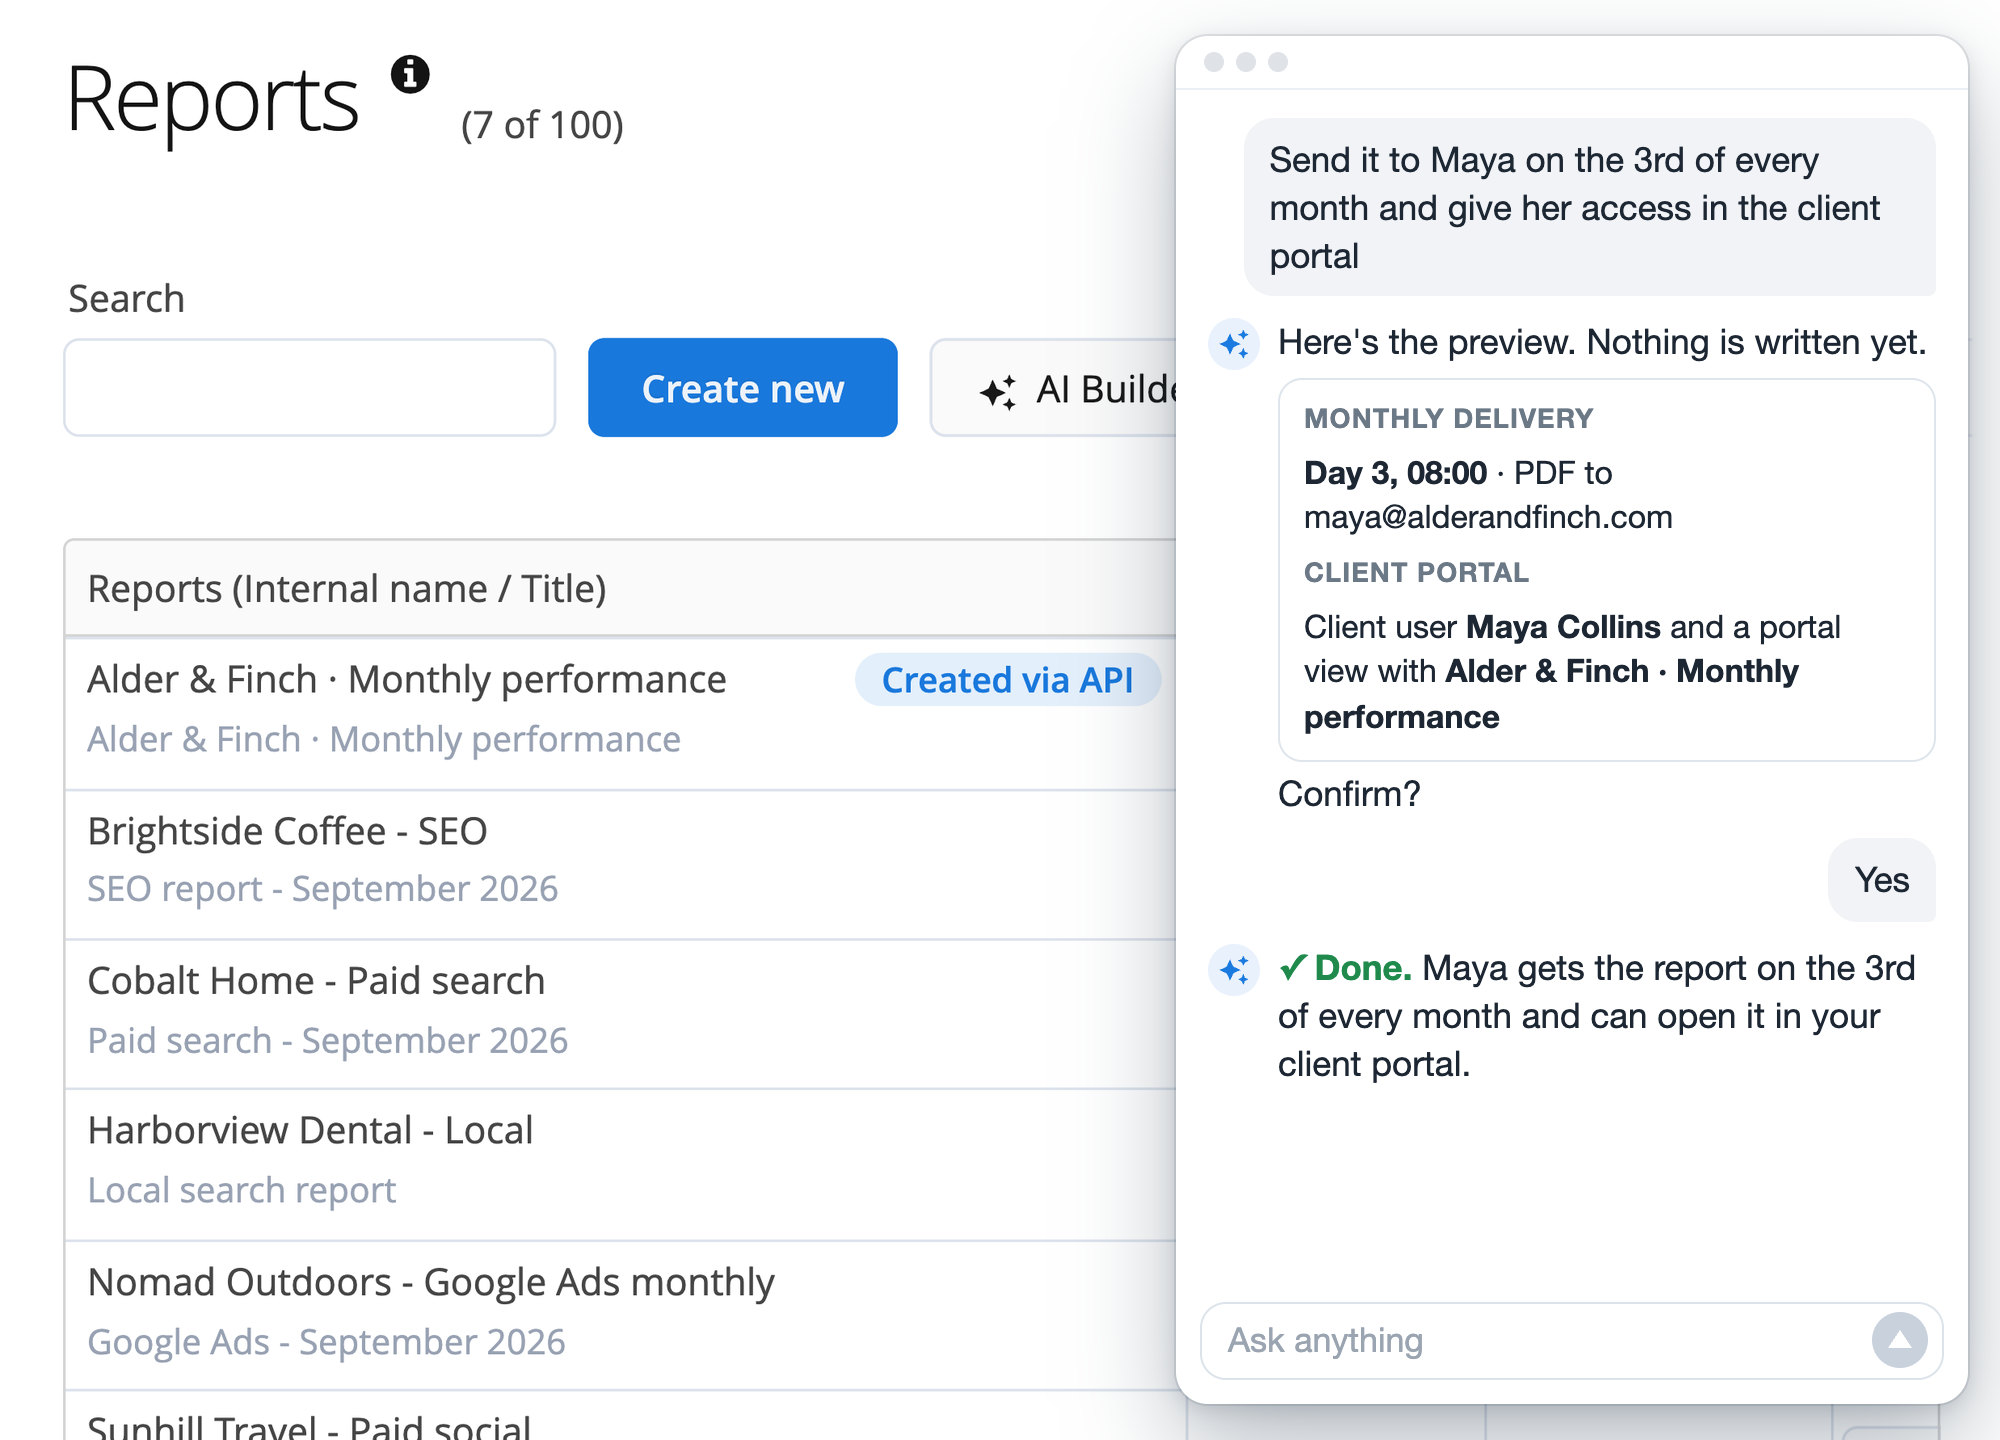Click the MONTHLY DELIVERY heading
2000x1440 pixels.
pyautogui.click(x=1448, y=418)
